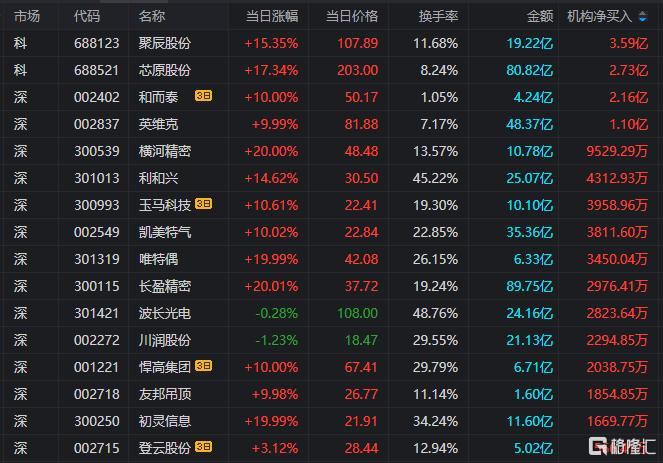Click the 当日价格 column header
The height and width of the screenshot is (463, 663).
pos(352,17)
